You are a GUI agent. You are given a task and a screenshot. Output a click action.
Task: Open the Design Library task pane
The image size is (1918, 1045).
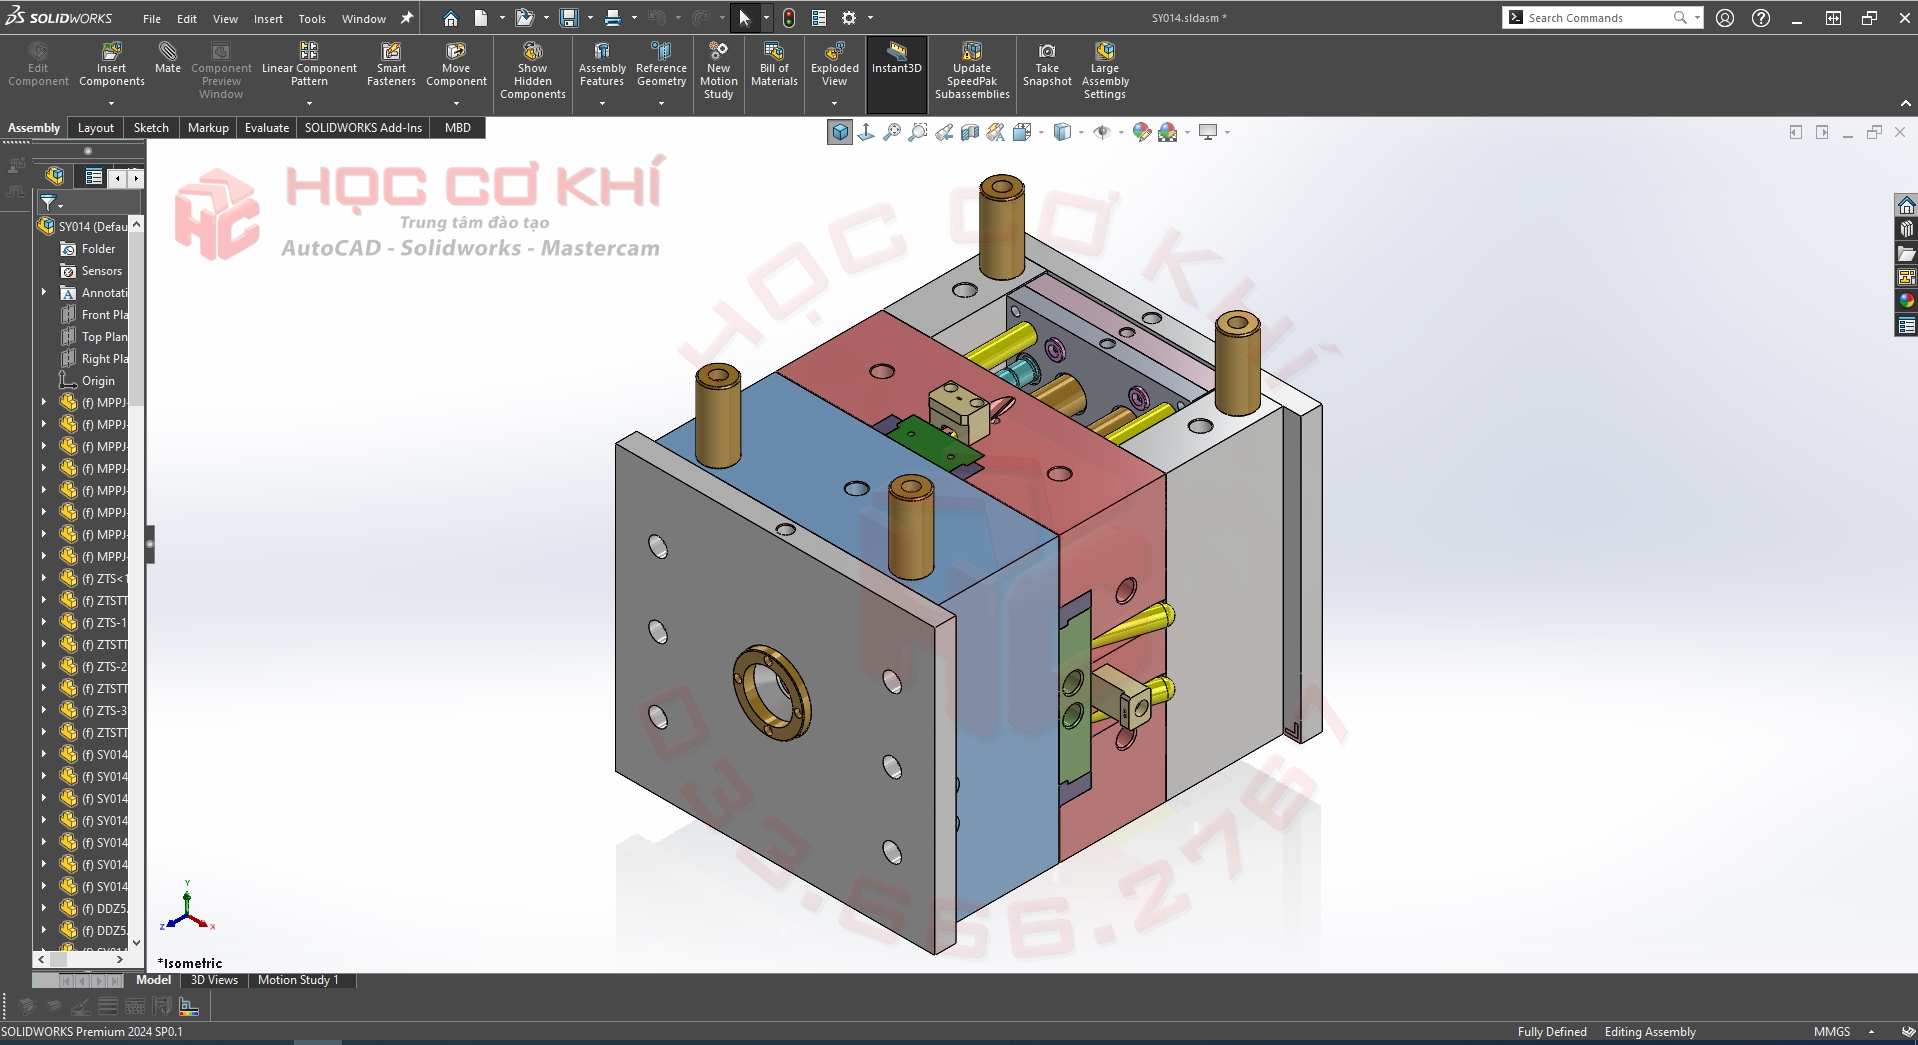[1906, 229]
